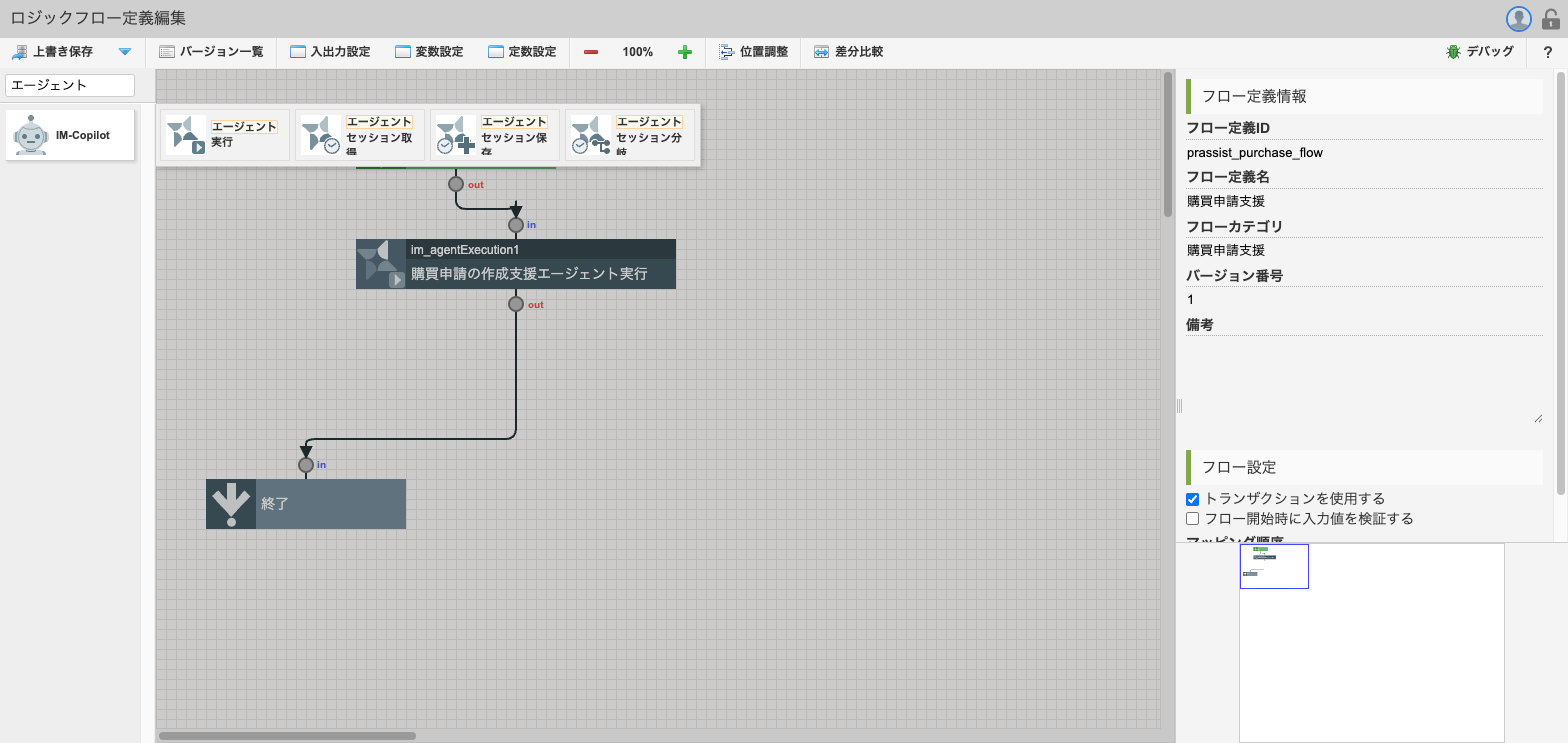Open バージョン一覧 version list
The image size is (1568, 743).
click(211, 52)
